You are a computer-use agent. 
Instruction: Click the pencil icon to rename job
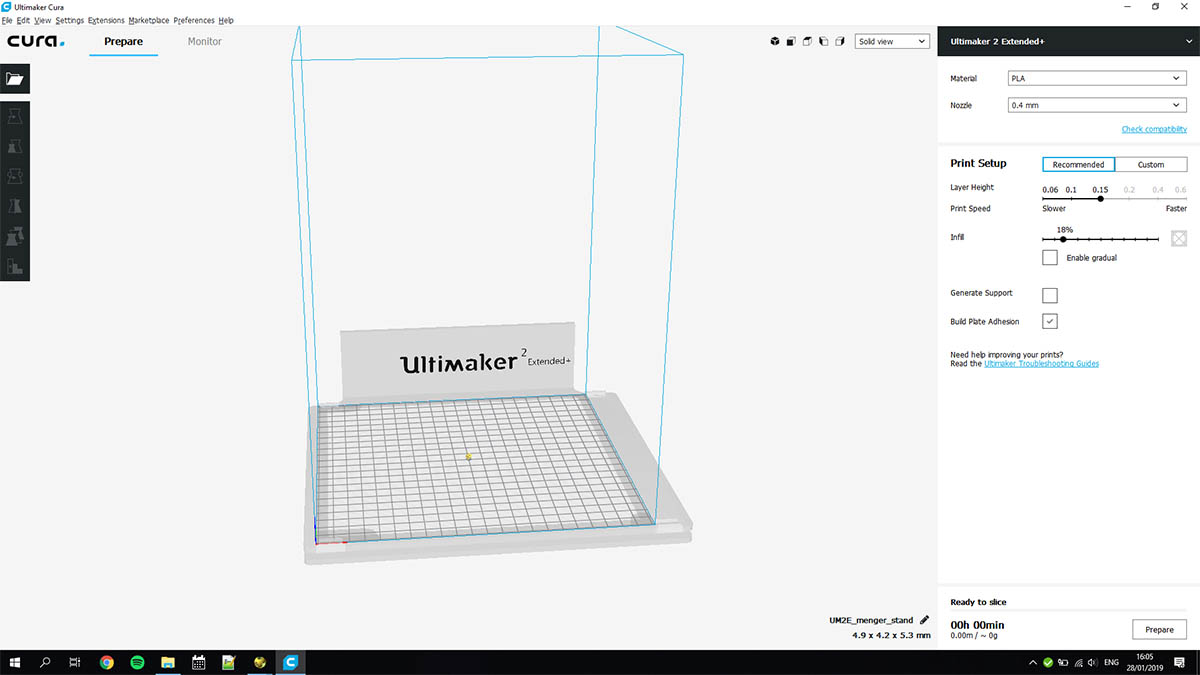[x=924, y=620]
